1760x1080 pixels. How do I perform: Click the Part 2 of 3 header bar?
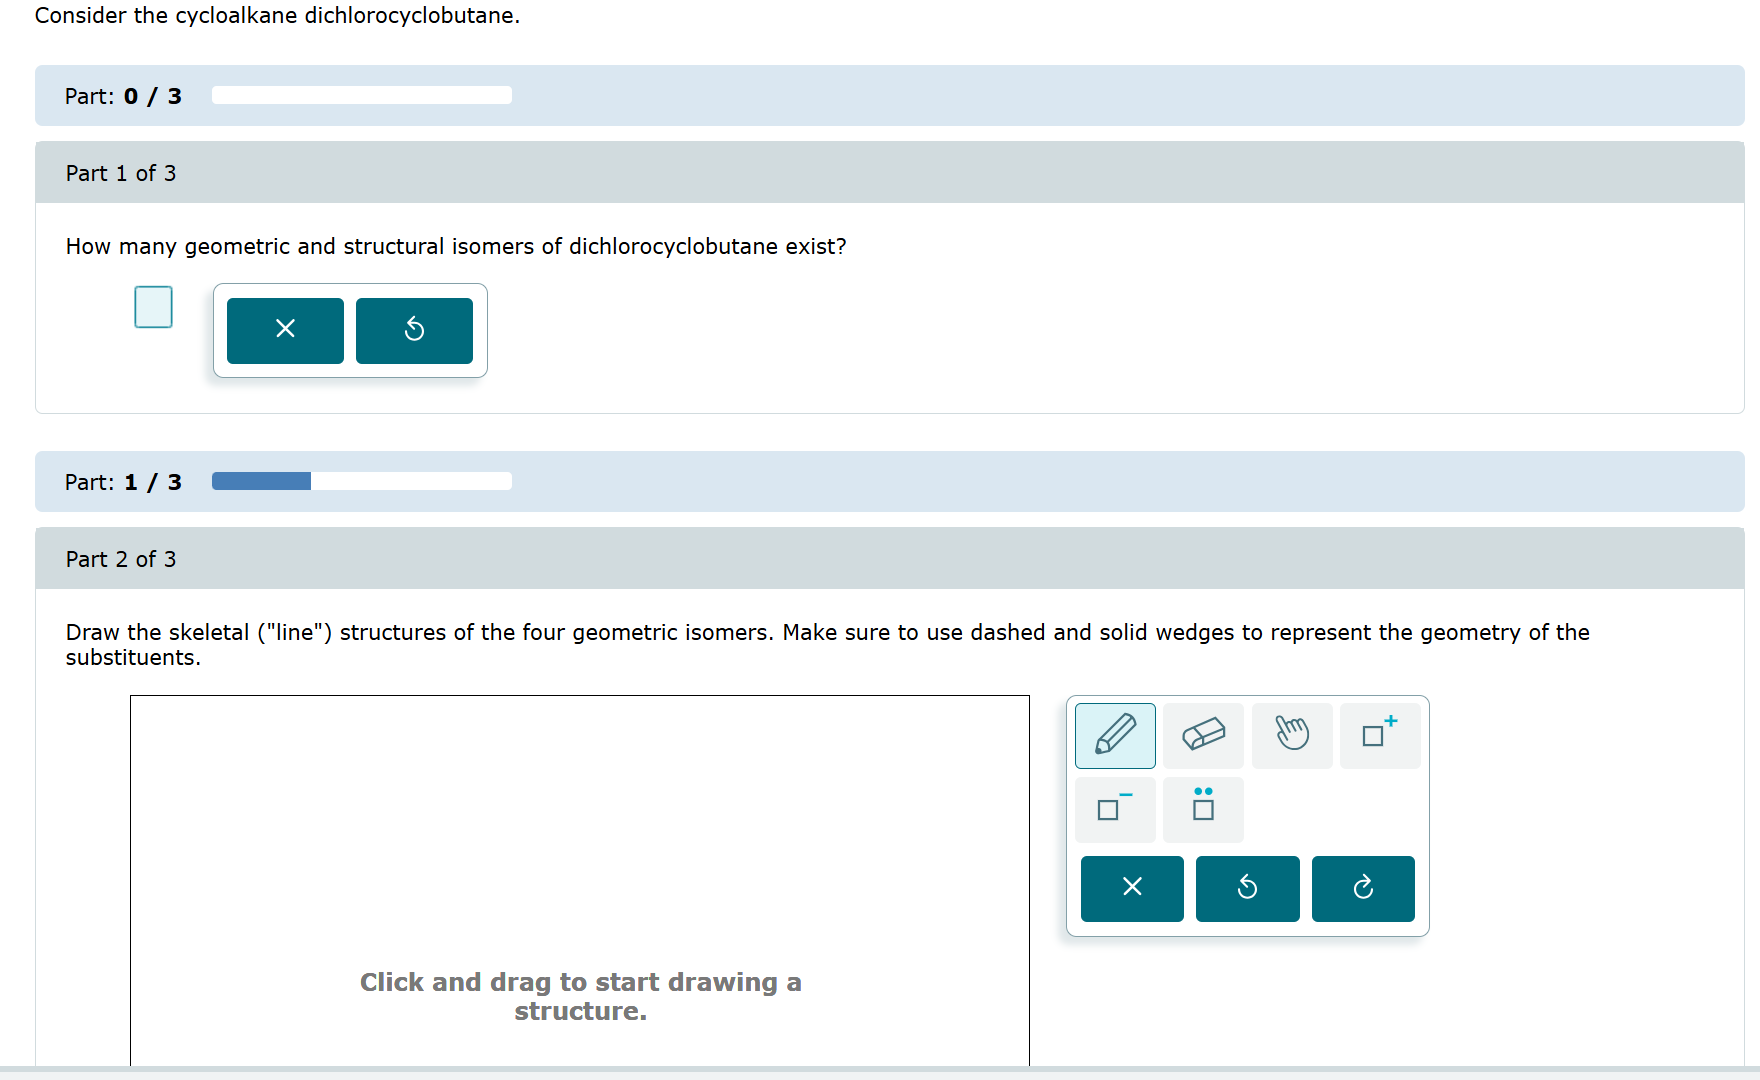(x=880, y=558)
